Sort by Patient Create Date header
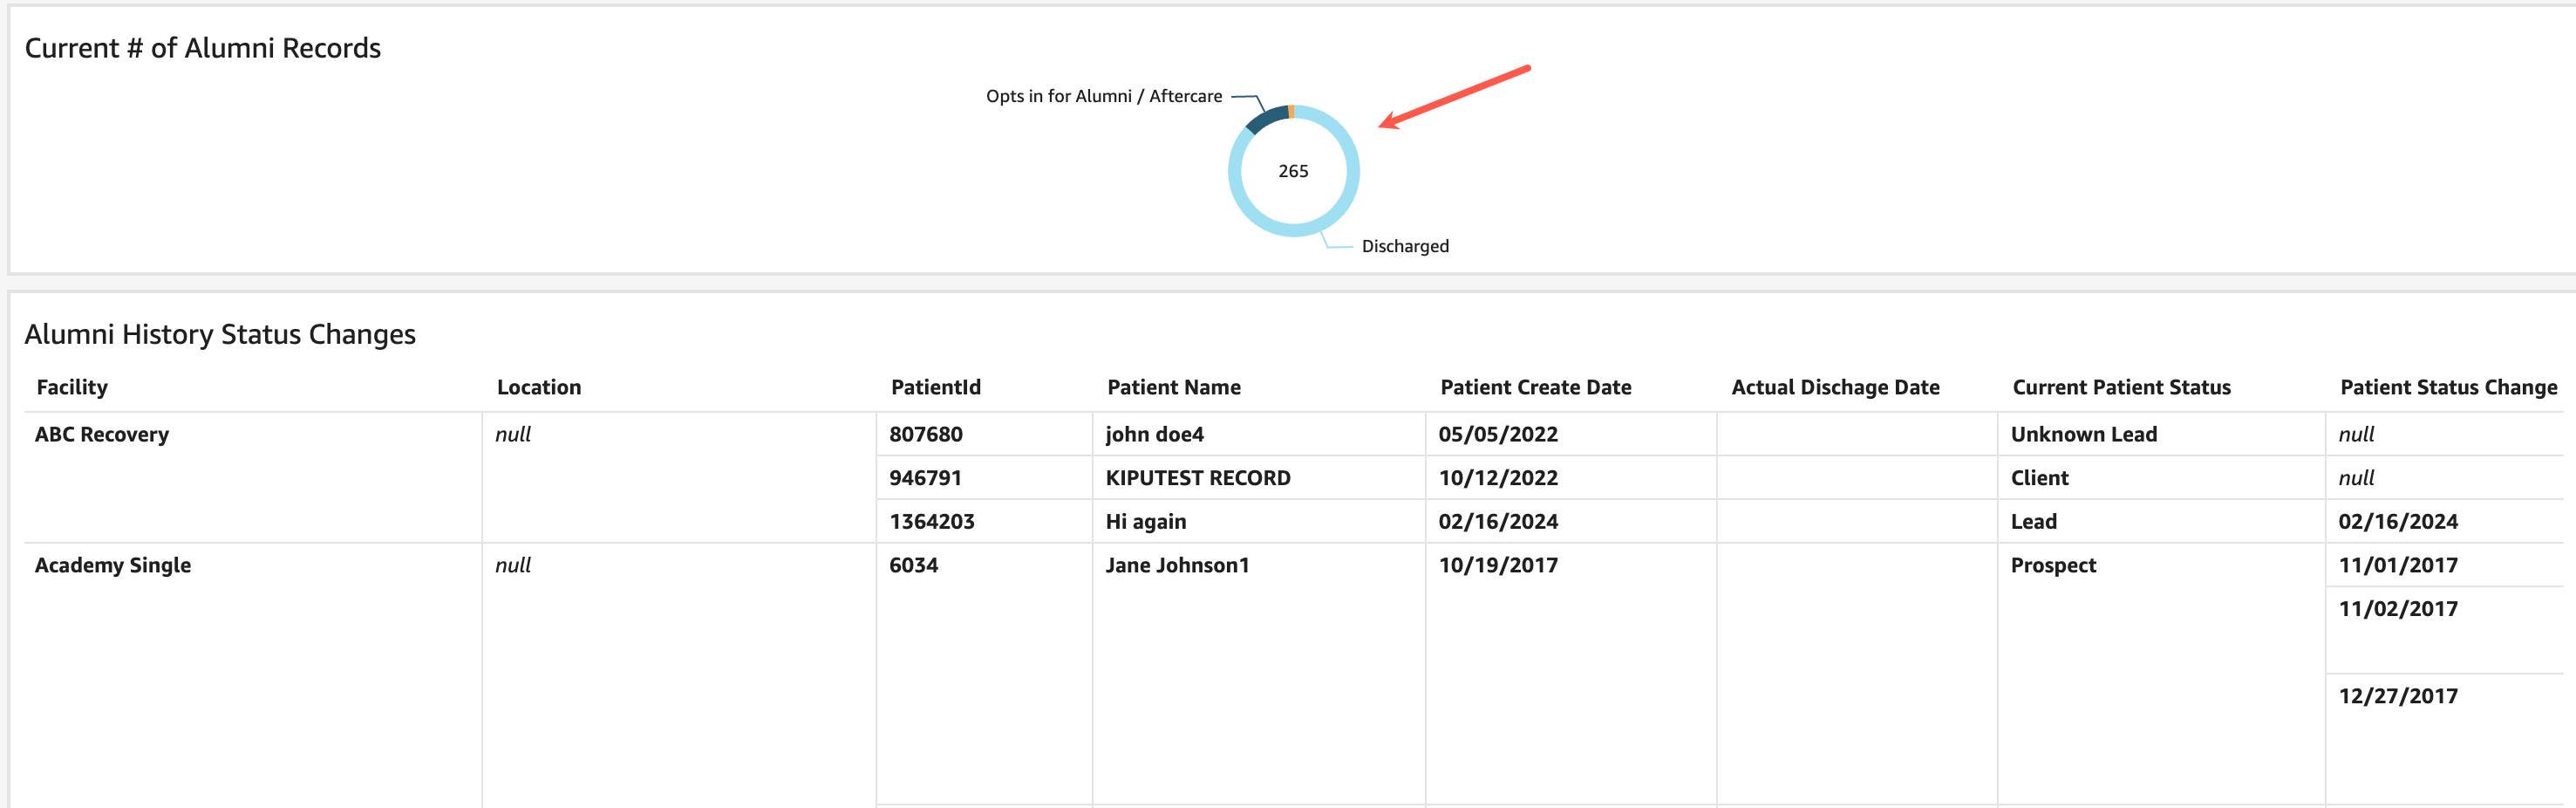The height and width of the screenshot is (808, 2576). 1535,387
